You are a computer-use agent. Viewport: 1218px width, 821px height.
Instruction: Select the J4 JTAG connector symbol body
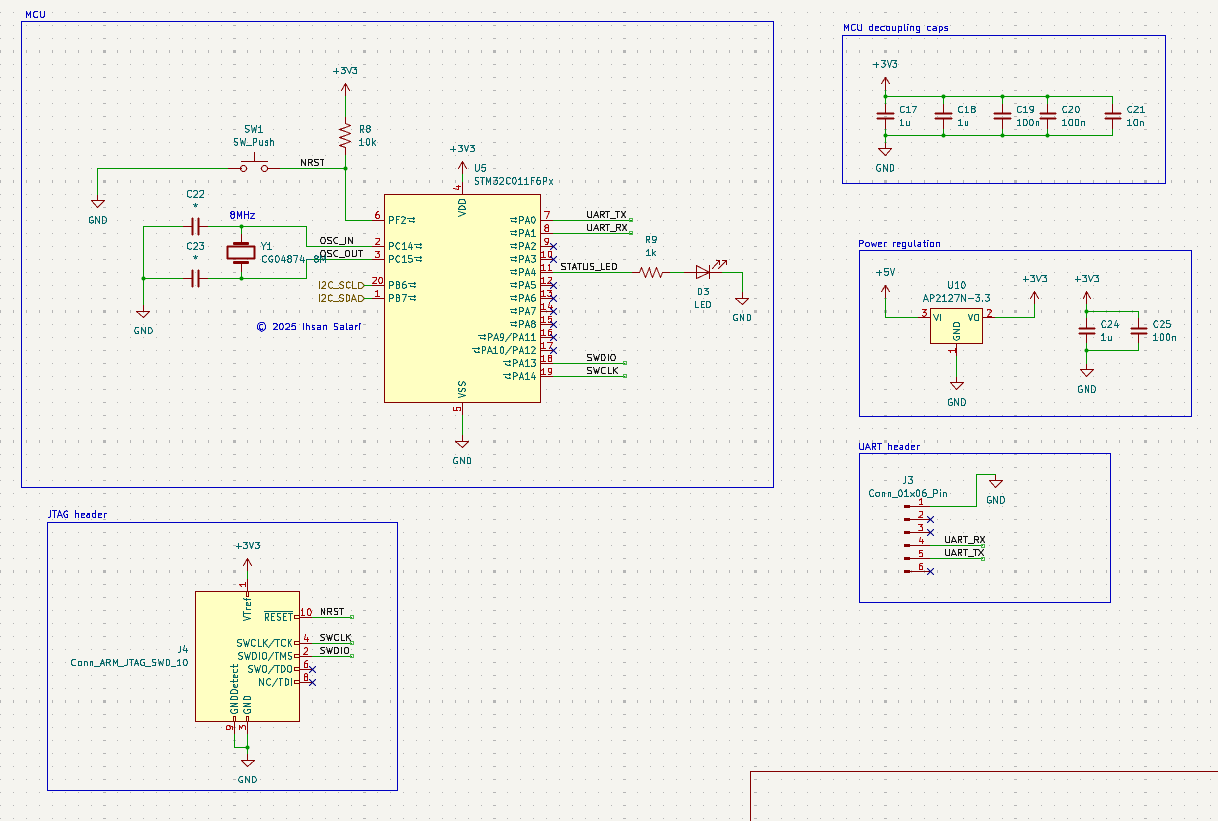pos(247,656)
